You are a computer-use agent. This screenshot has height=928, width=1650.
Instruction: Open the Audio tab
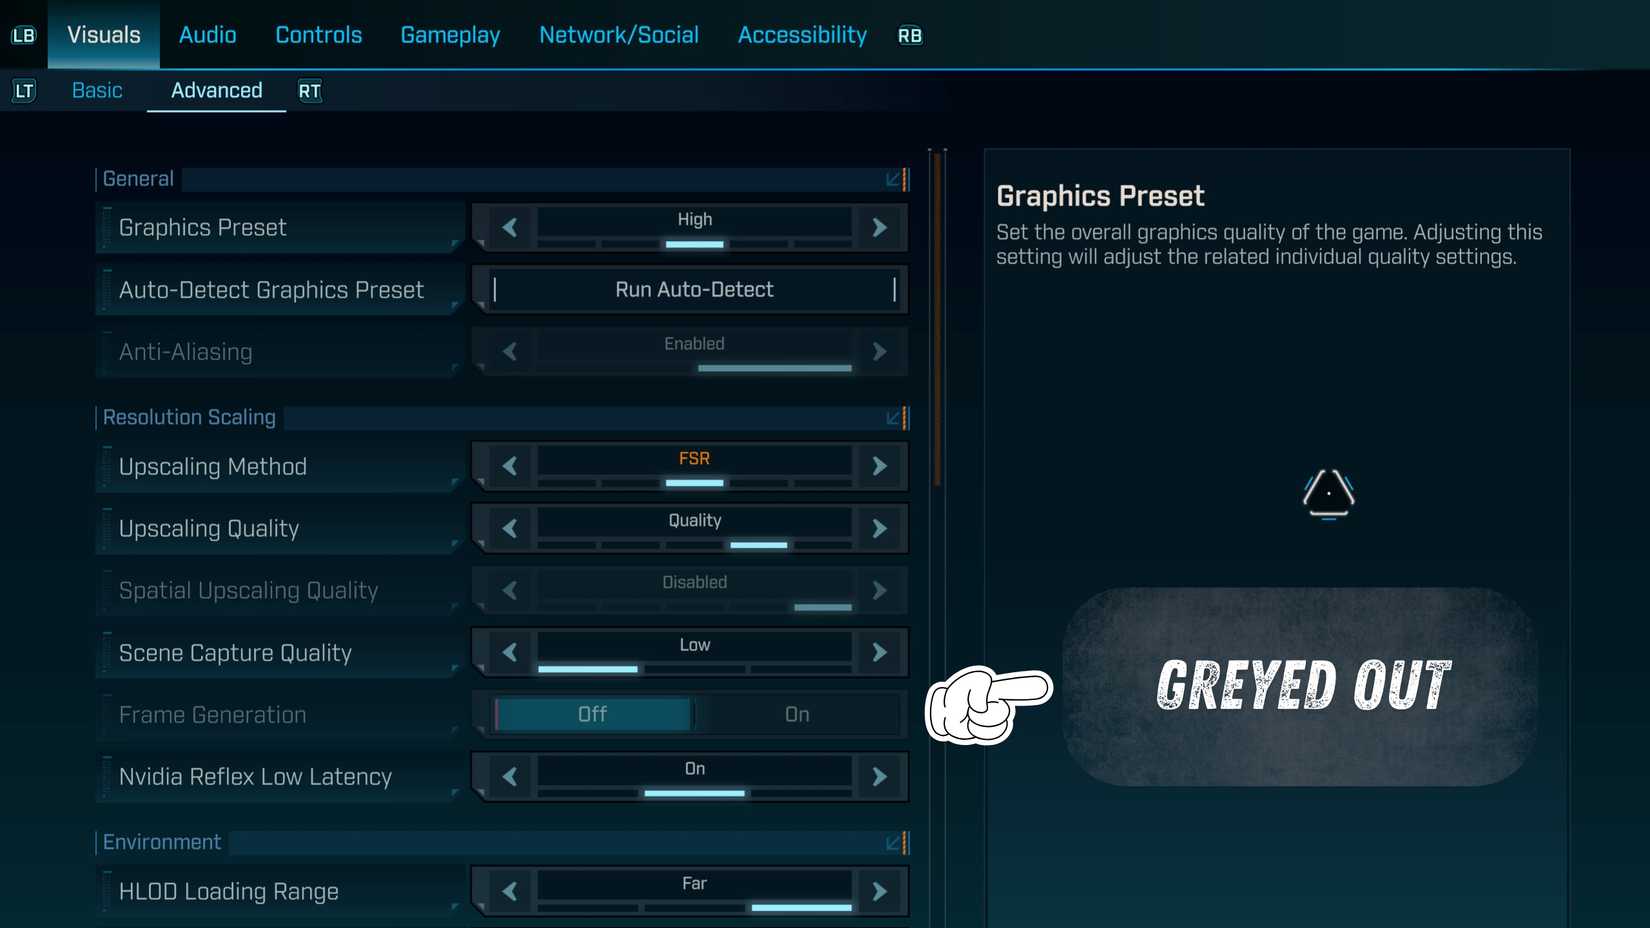pos(207,35)
